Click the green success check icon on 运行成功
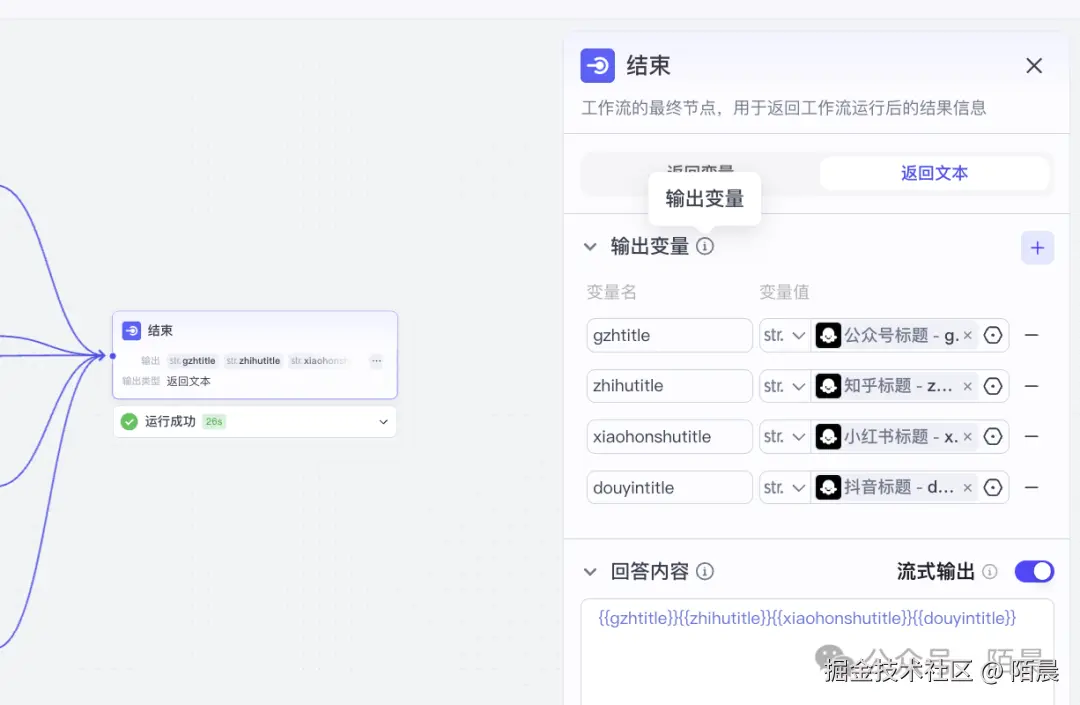Viewport: 1080px width, 705px height. click(x=128, y=422)
